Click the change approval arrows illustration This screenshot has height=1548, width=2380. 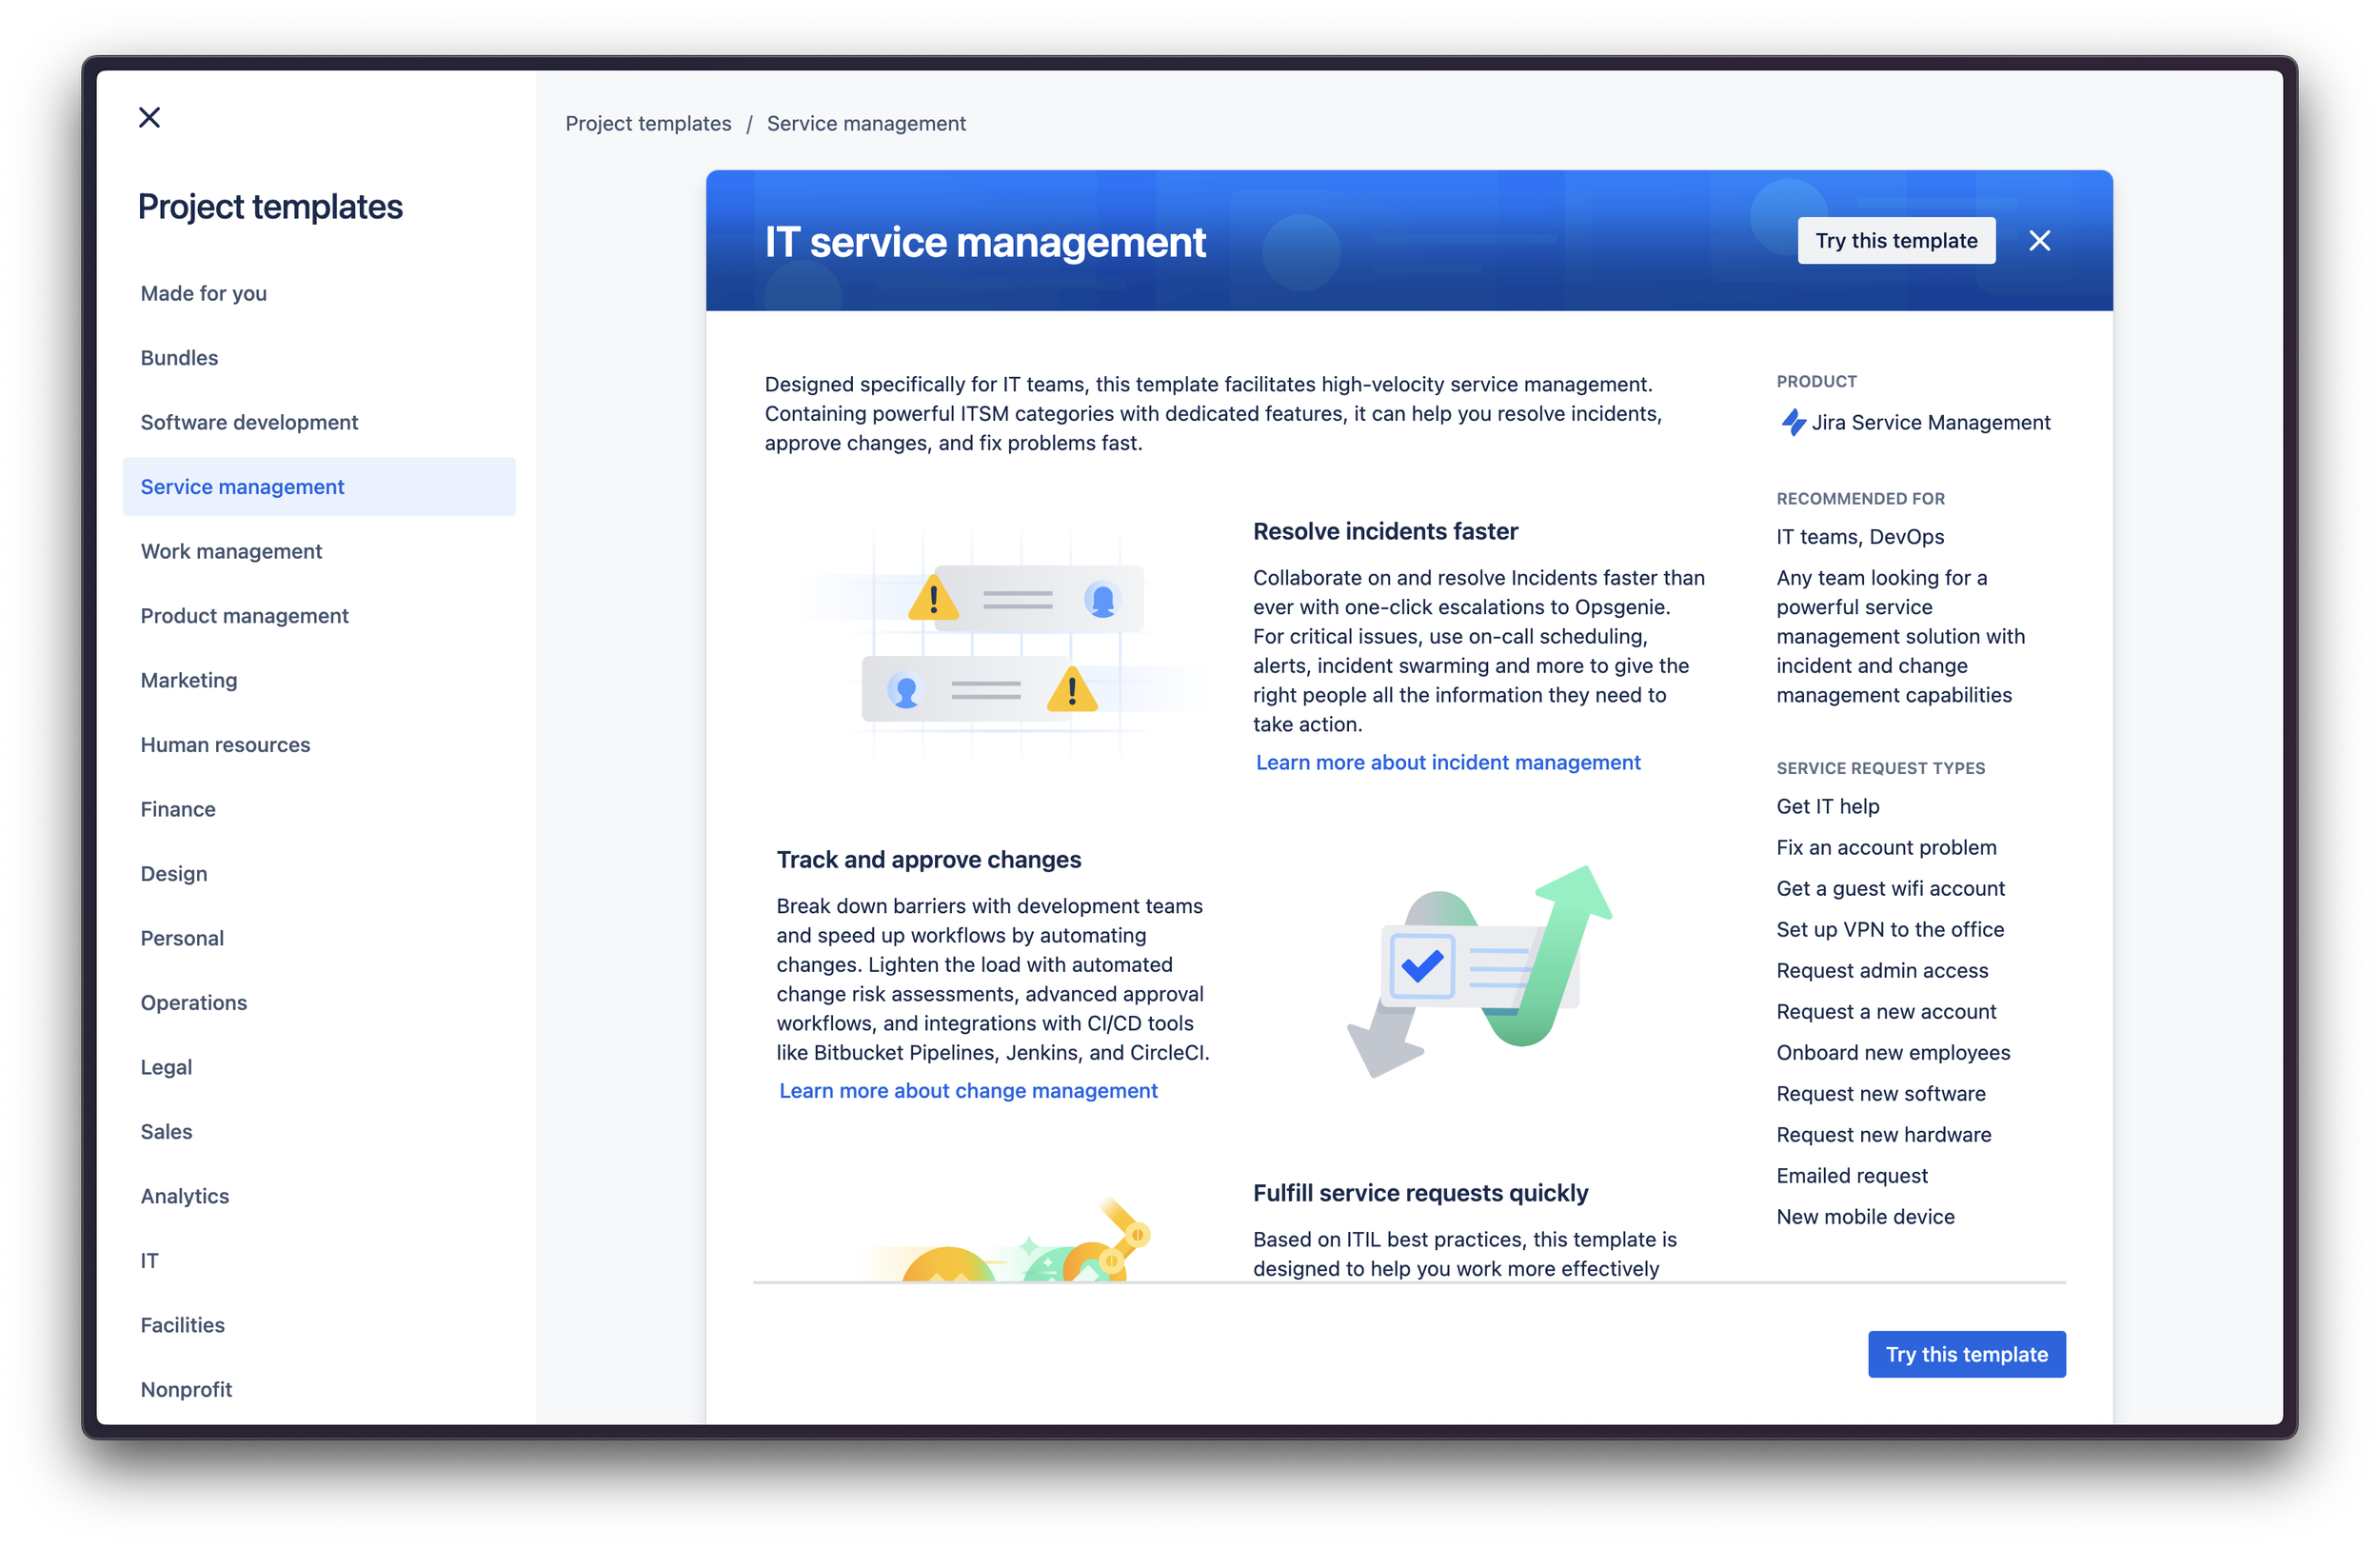pos(1480,972)
